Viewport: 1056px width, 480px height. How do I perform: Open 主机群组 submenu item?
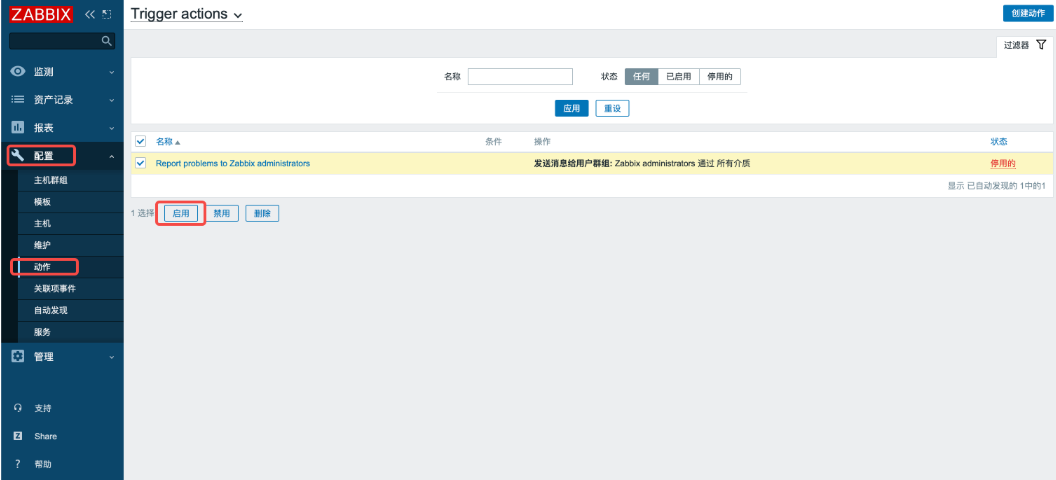click(51, 180)
